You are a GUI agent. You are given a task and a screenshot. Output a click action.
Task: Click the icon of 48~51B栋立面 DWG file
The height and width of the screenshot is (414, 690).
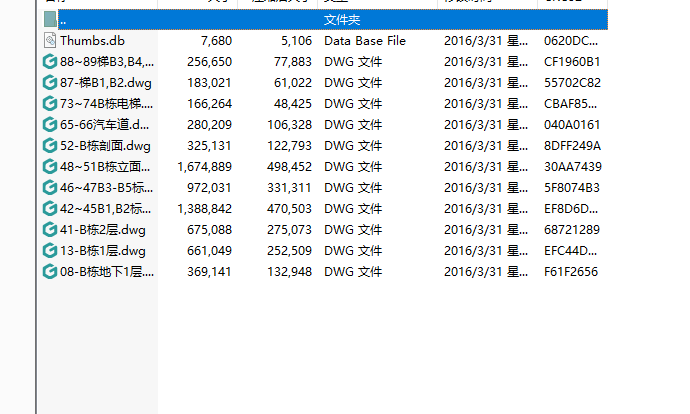pyautogui.click(x=50, y=166)
